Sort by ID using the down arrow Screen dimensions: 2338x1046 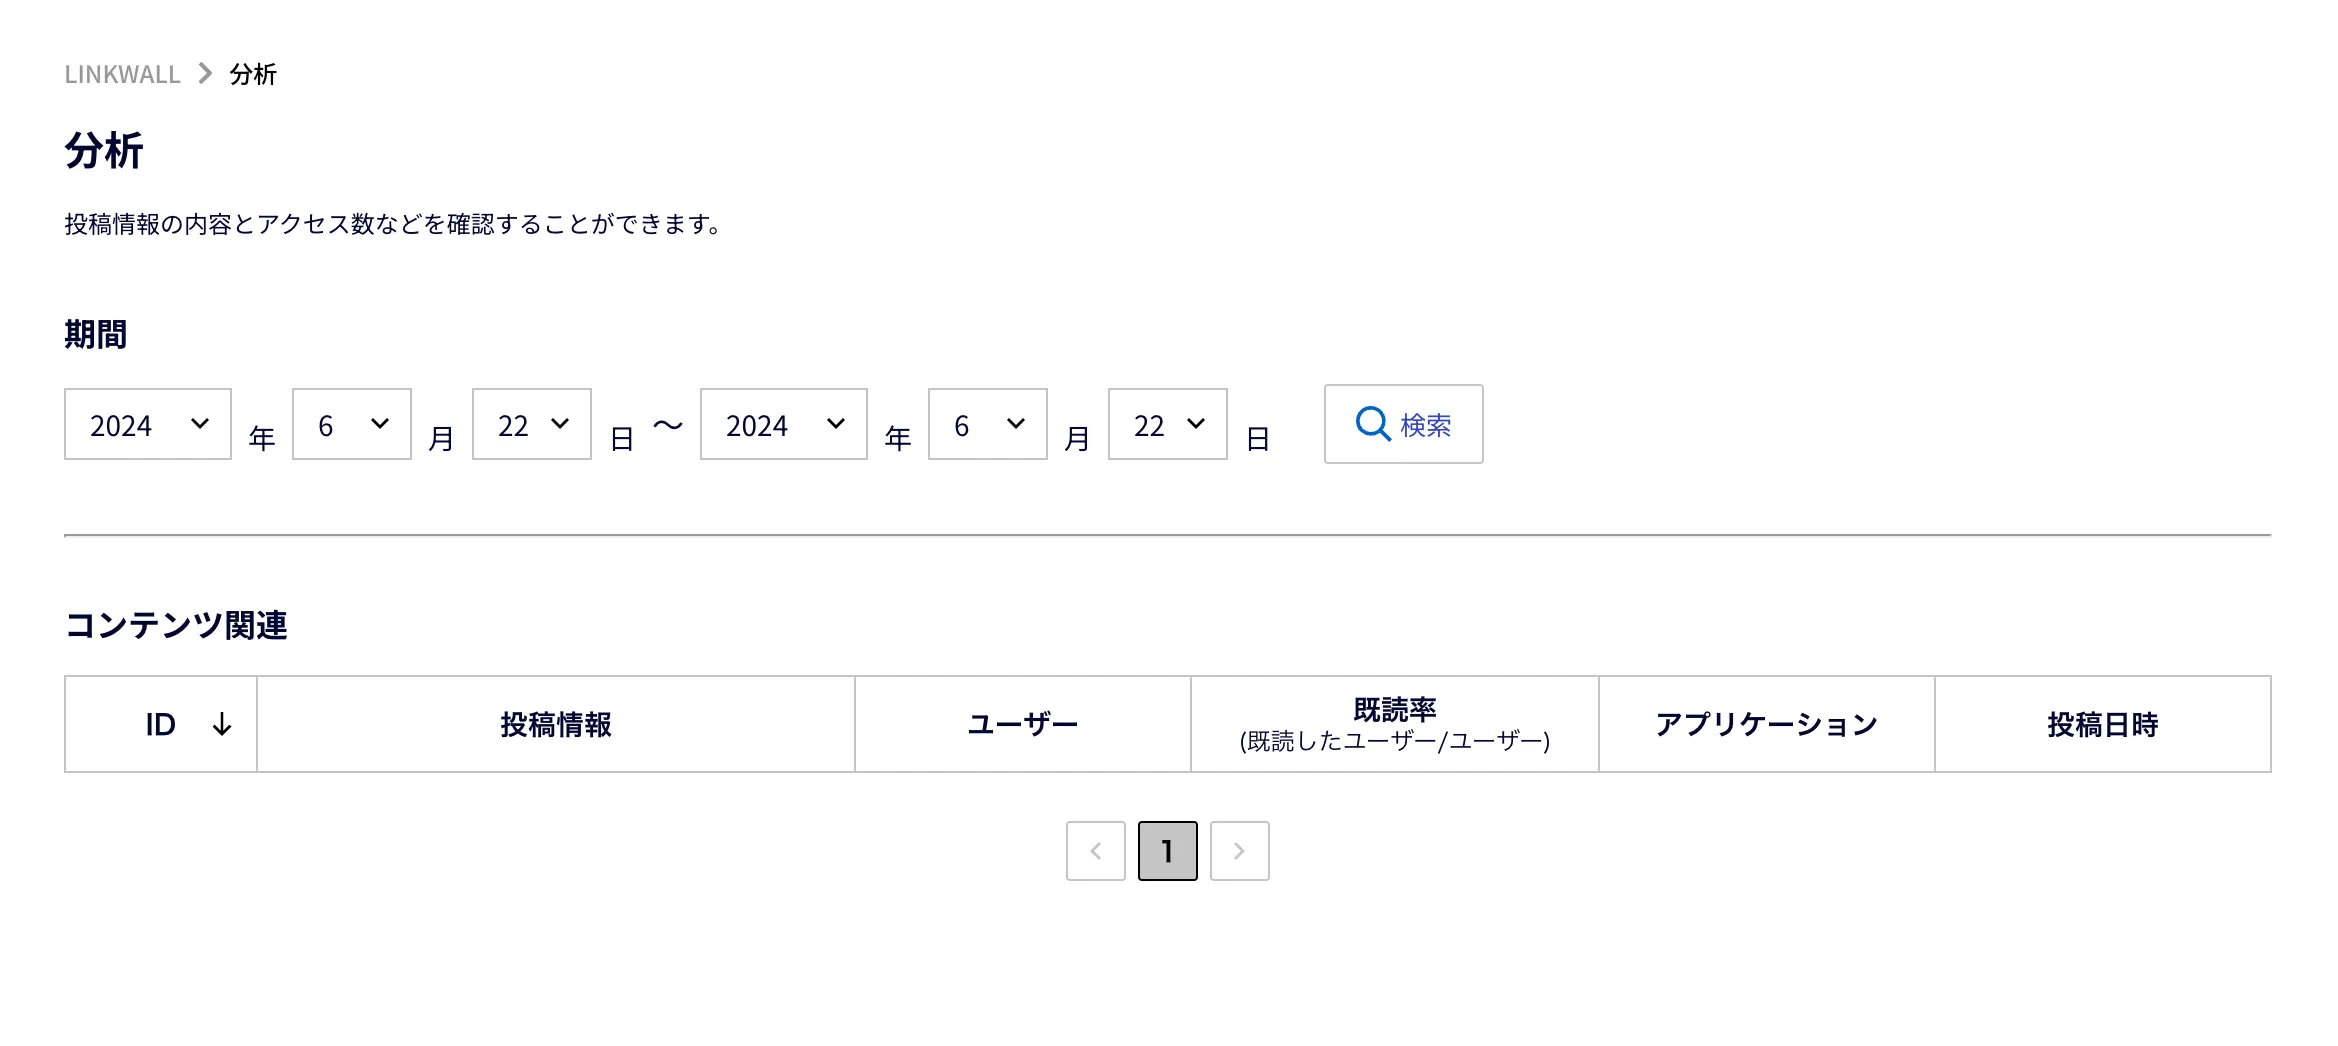pyautogui.click(x=222, y=725)
